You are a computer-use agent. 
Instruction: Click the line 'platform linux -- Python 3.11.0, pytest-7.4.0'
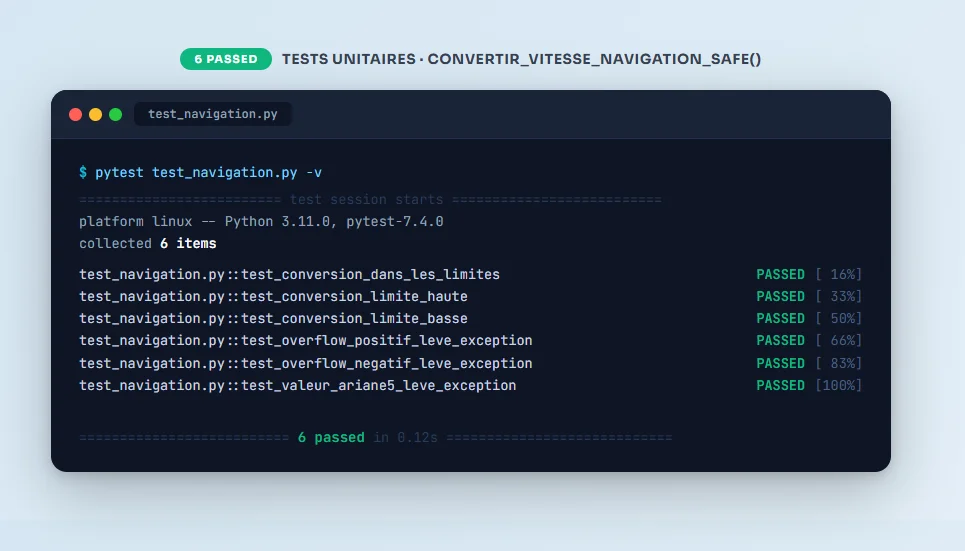click(261, 222)
